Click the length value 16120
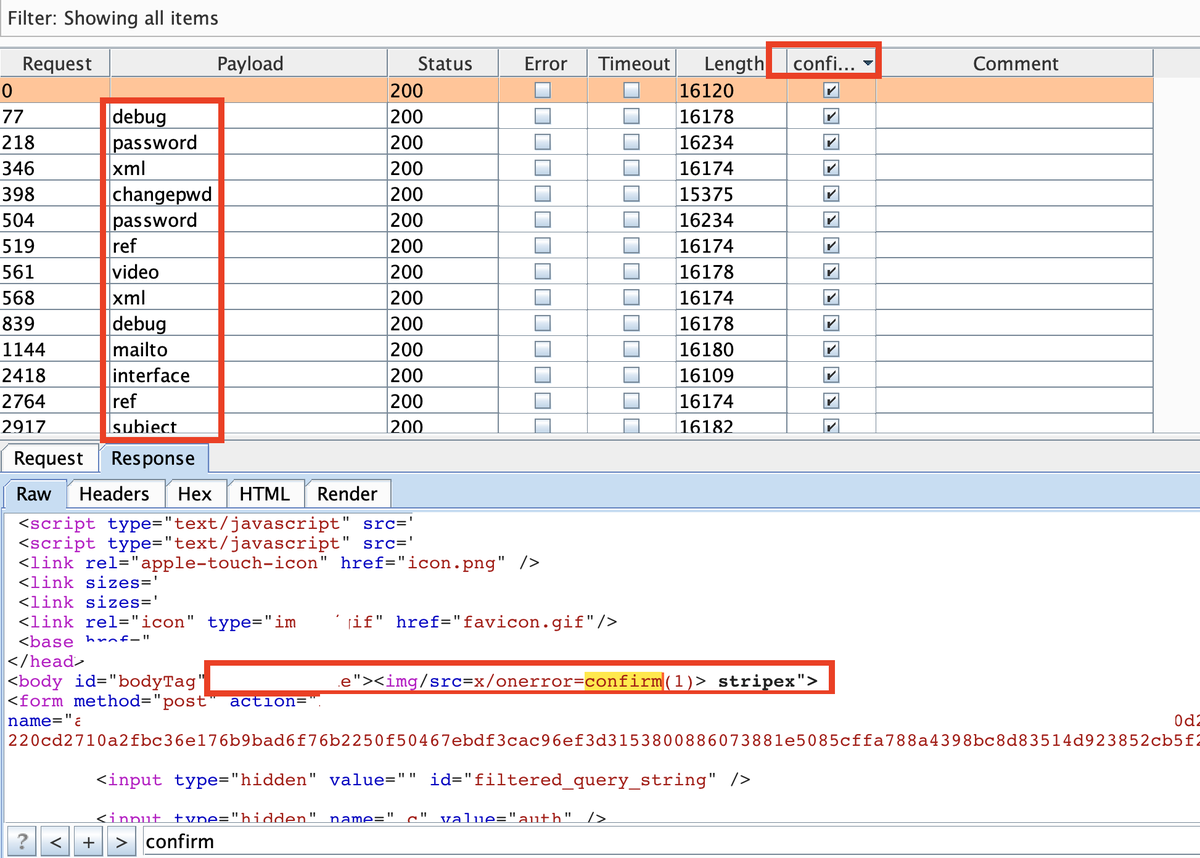The height and width of the screenshot is (858, 1200). coord(706,90)
